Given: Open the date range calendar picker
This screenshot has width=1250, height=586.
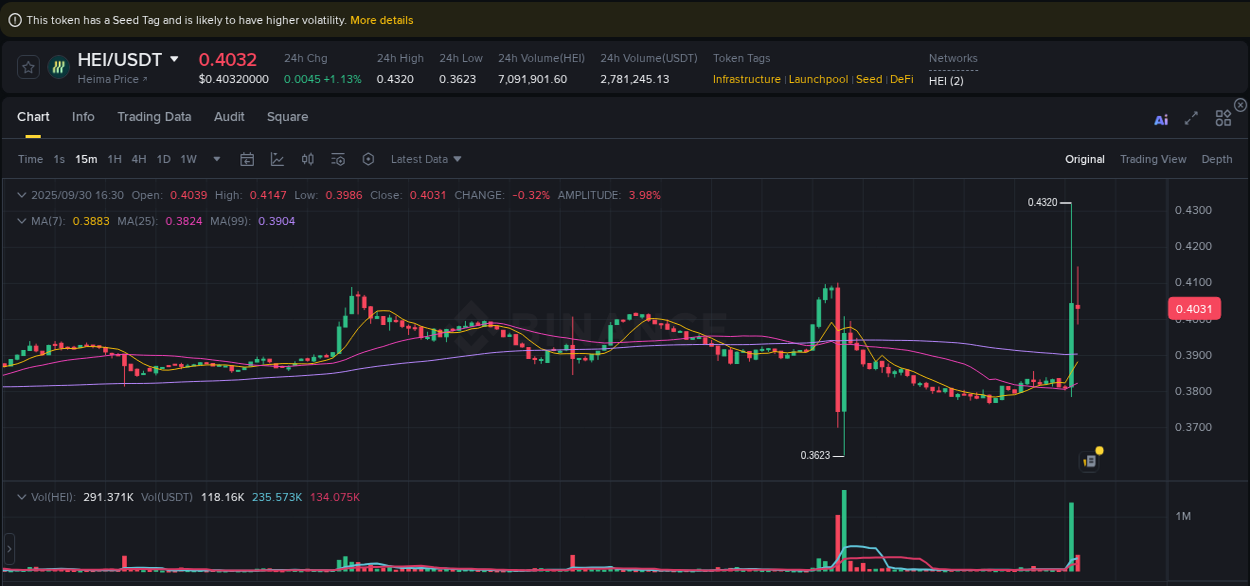Looking at the screenshot, I should click(x=247, y=159).
